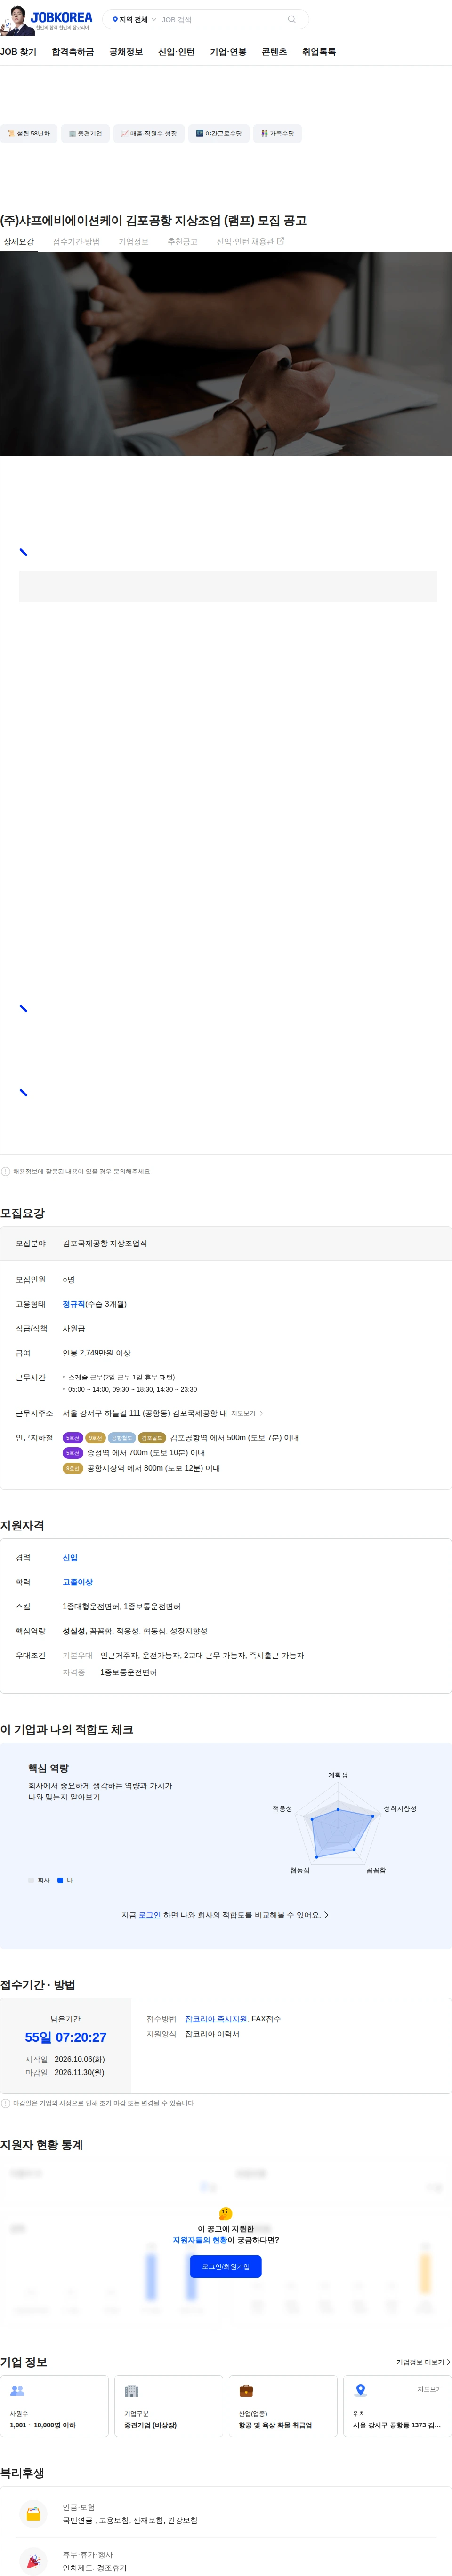Screen dimensions: 452x2576
Task: Click the 나 legend marker
Action: click(60, 1880)
